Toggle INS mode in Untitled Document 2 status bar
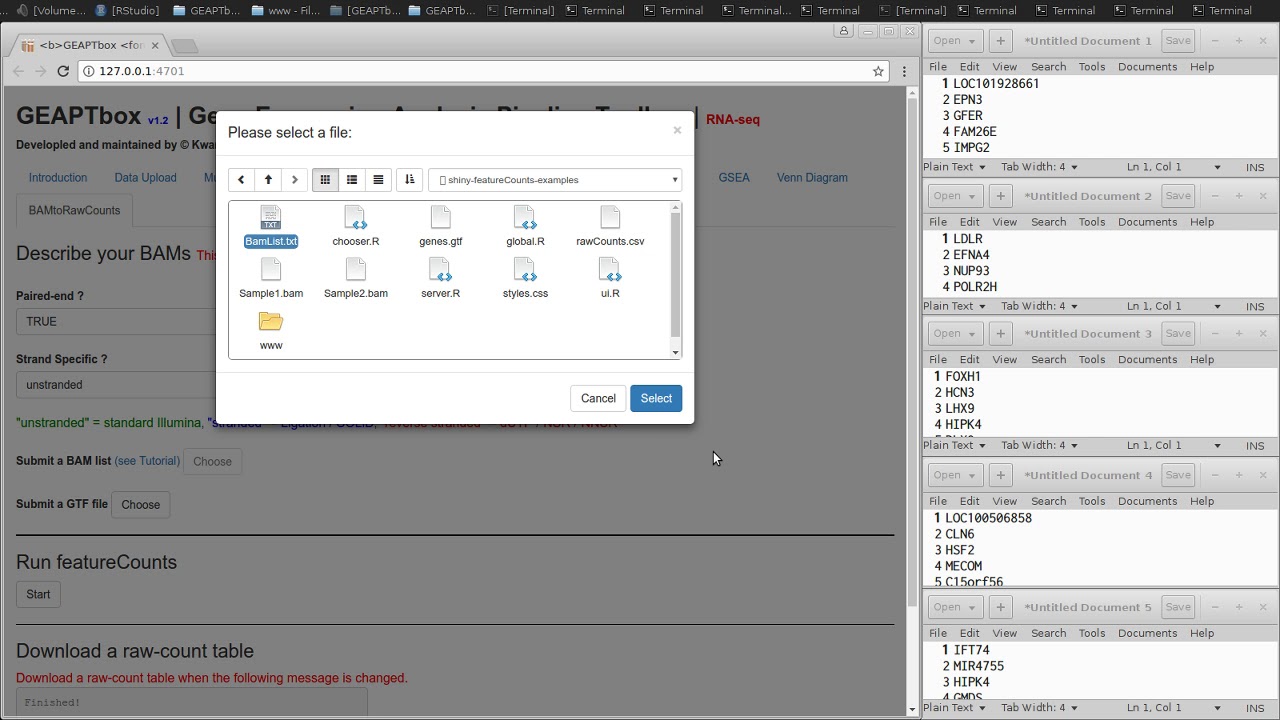Screen dimensions: 1280x720 (x=1255, y=306)
